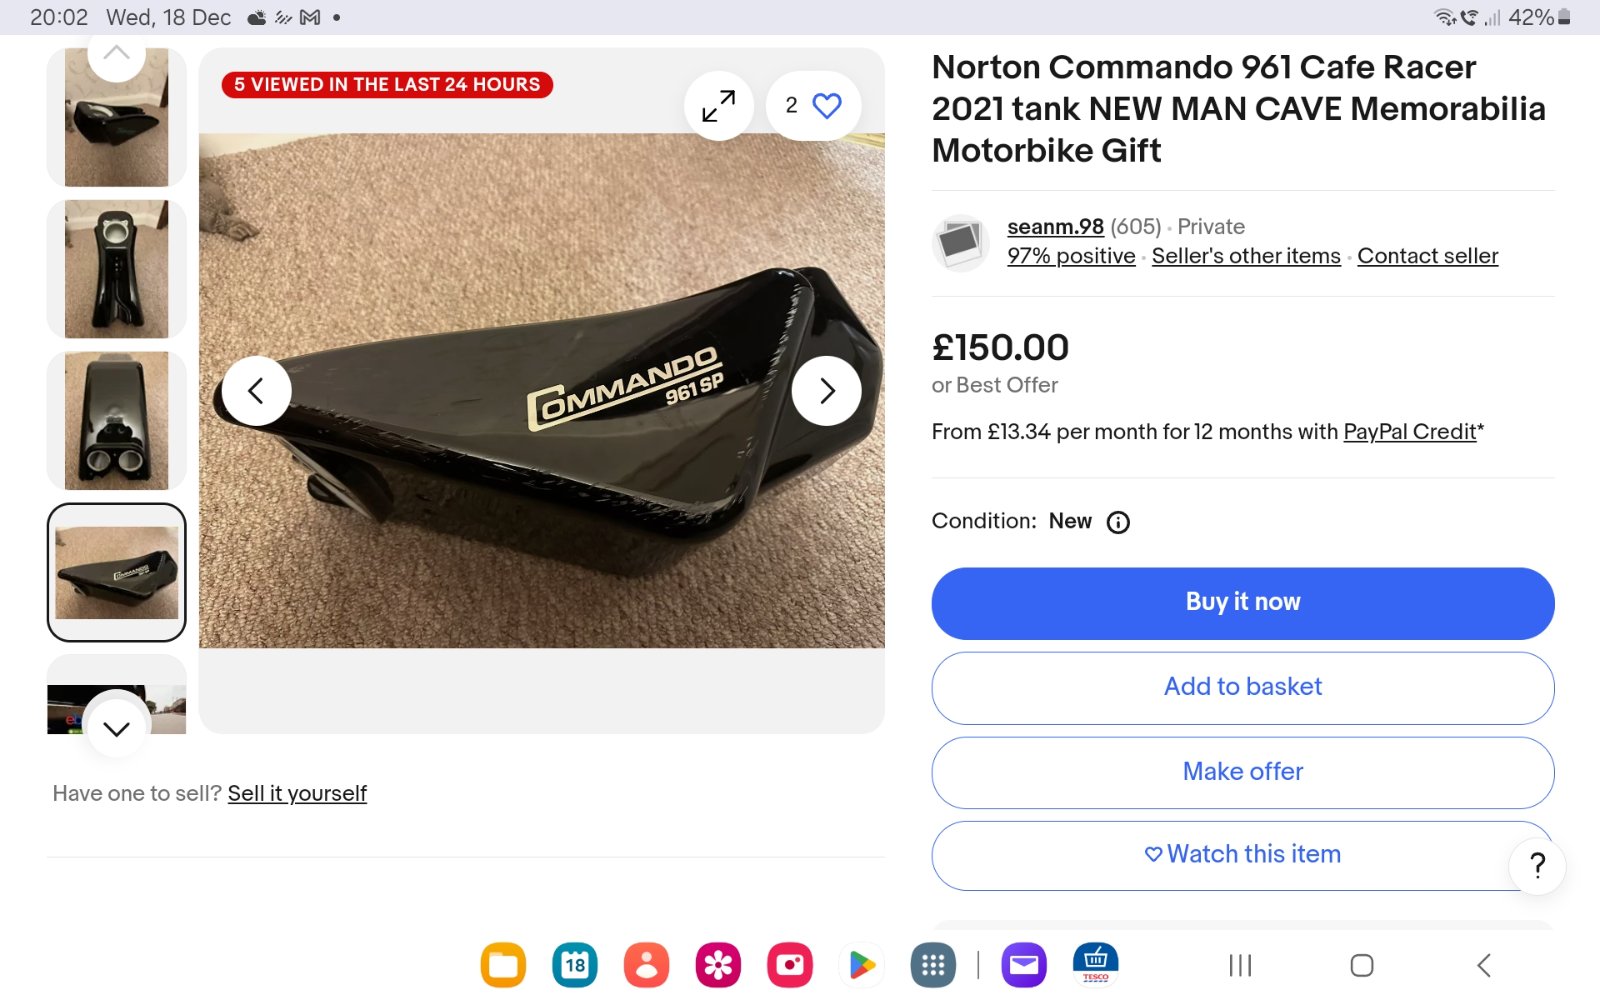
Task: Open the Seller's other items link
Action: [x=1246, y=256]
